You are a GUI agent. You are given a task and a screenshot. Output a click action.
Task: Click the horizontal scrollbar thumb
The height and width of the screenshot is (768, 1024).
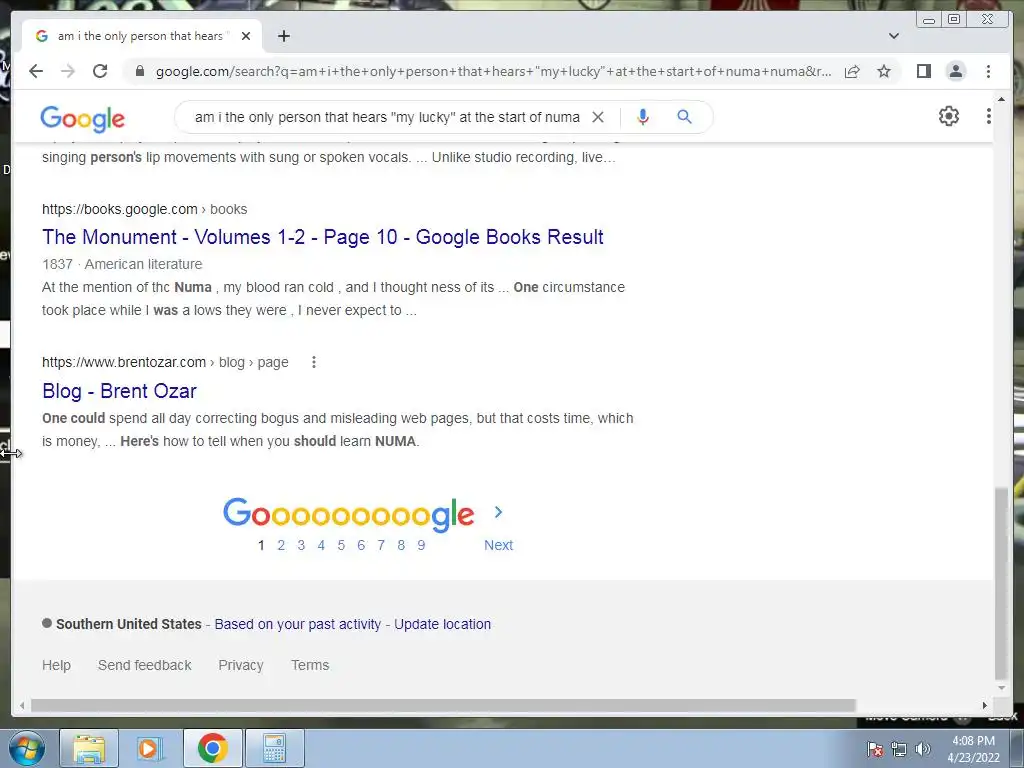(x=443, y=705)
